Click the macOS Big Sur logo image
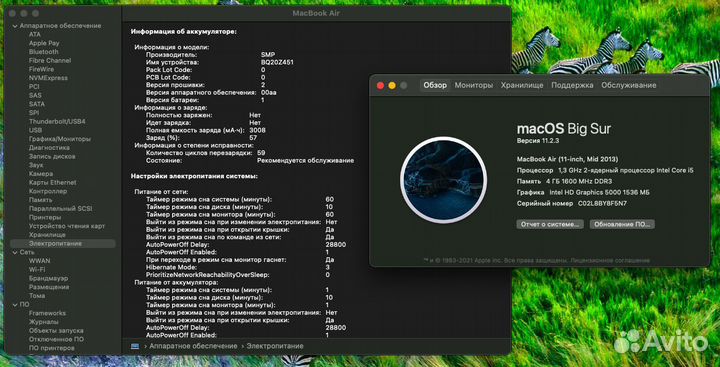This screenshot has height=367, width=720. pos(444,180)
